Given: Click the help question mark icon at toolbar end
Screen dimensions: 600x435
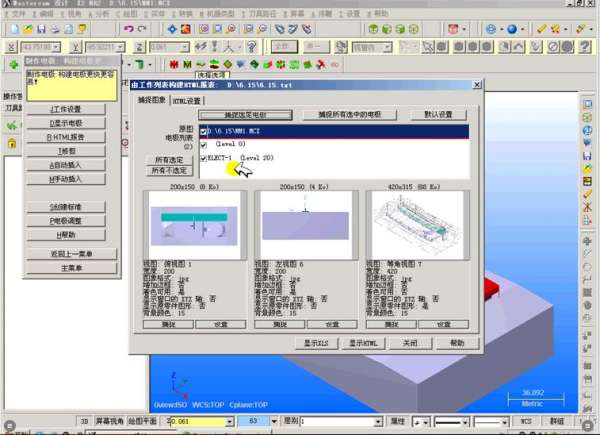Looking at the screenshot, I should [584, 47].
